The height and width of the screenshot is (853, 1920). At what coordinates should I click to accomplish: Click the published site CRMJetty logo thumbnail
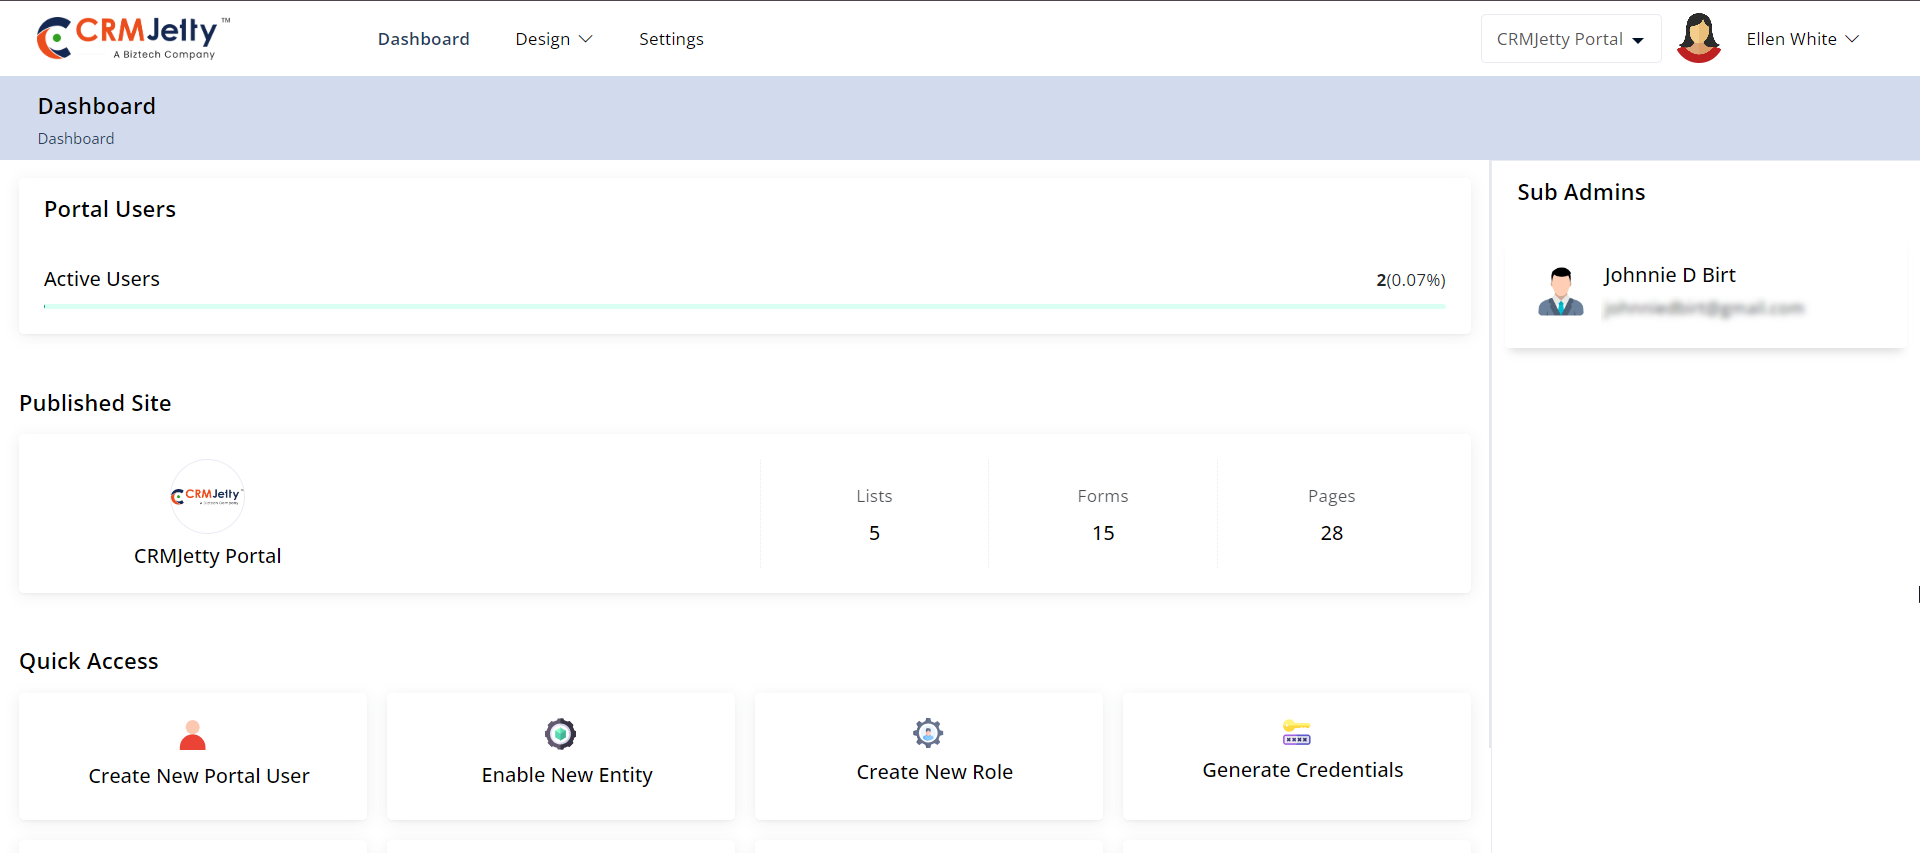(x=207, y=496)
